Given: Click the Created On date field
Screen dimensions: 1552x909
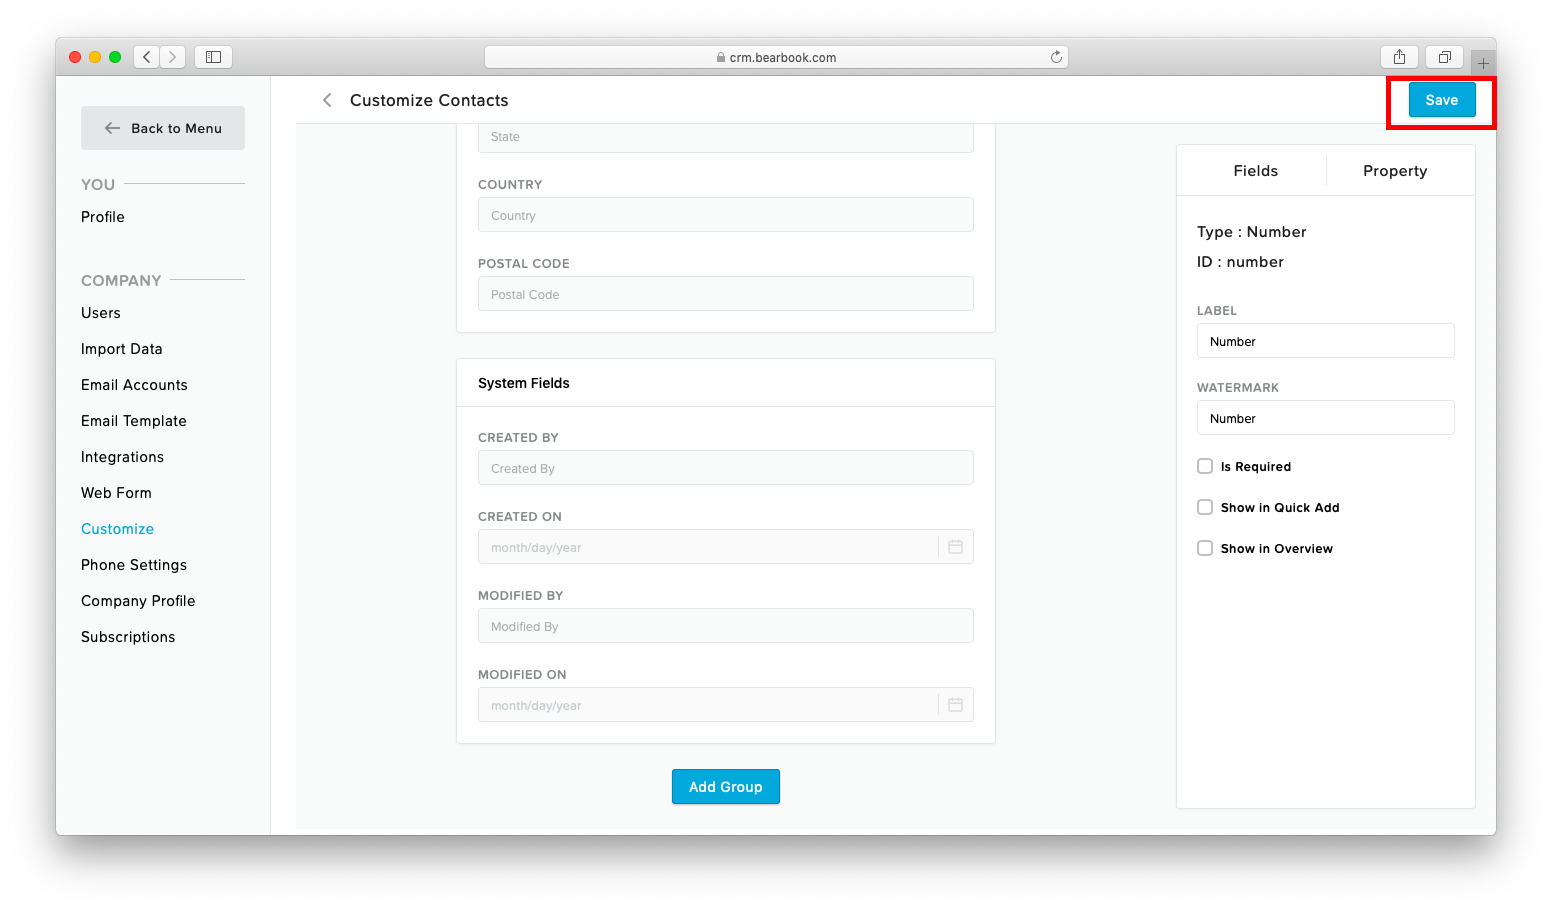Looking at the screenshot, I should click(x=726, y=547).
